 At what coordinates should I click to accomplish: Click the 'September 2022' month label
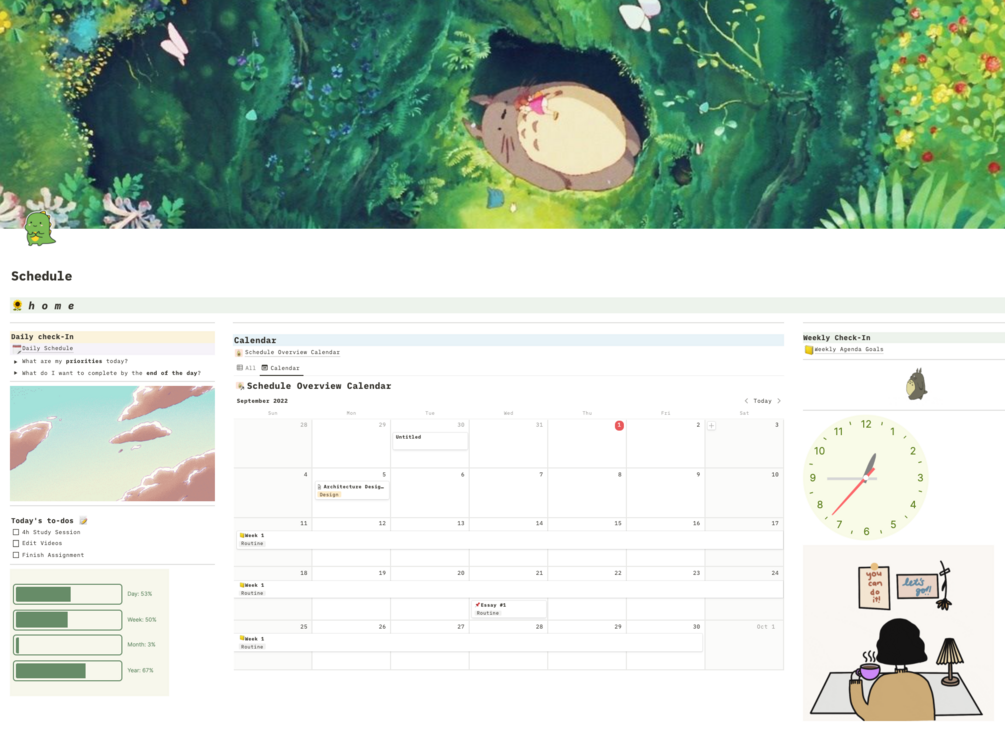pos(262,401)
